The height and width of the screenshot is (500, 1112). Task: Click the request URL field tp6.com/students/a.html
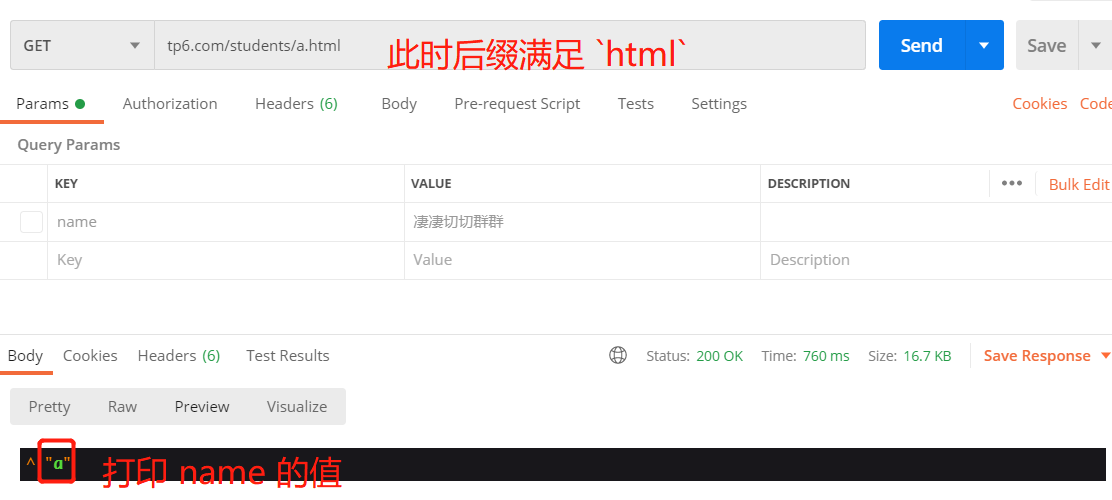point(510,45)
